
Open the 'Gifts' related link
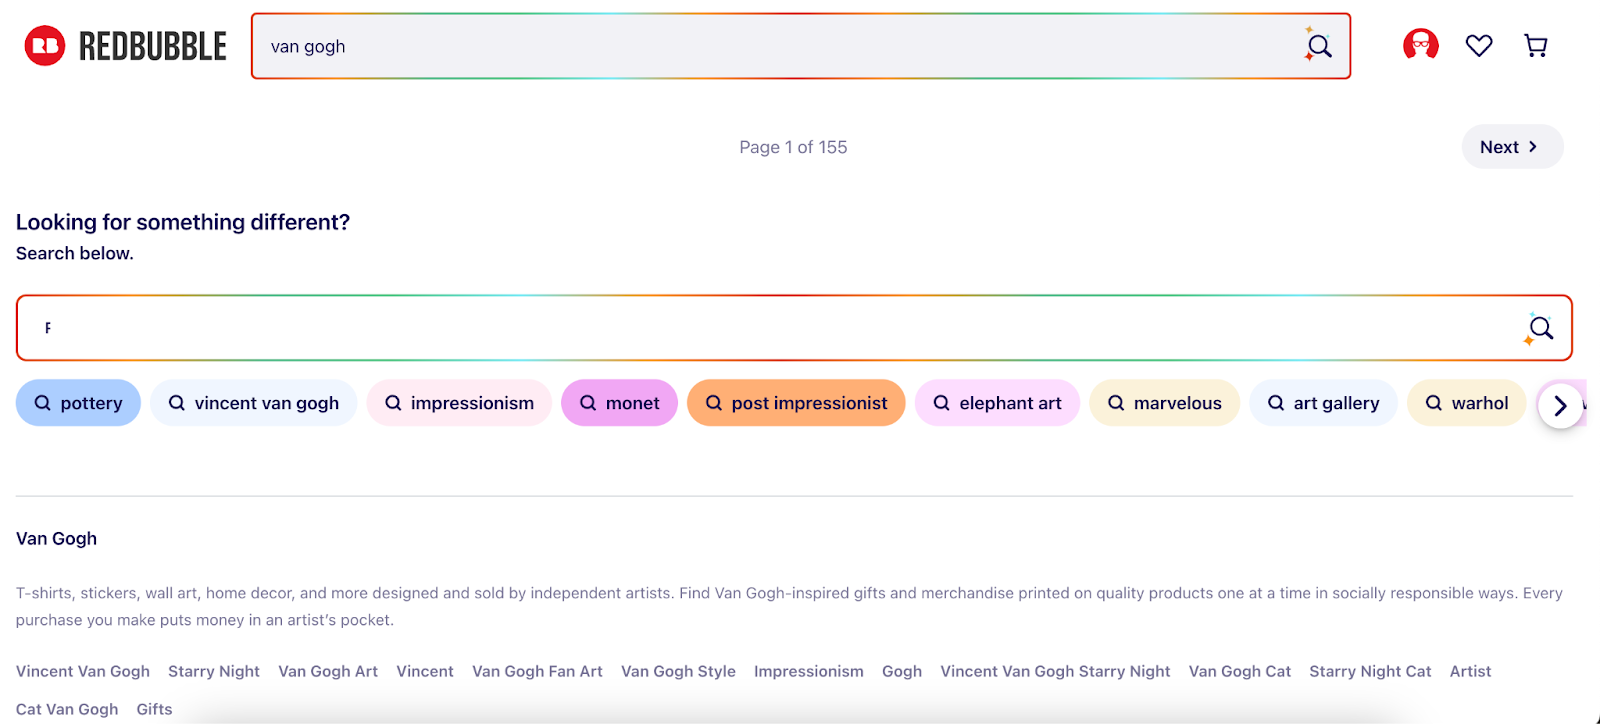pos(155,709)
